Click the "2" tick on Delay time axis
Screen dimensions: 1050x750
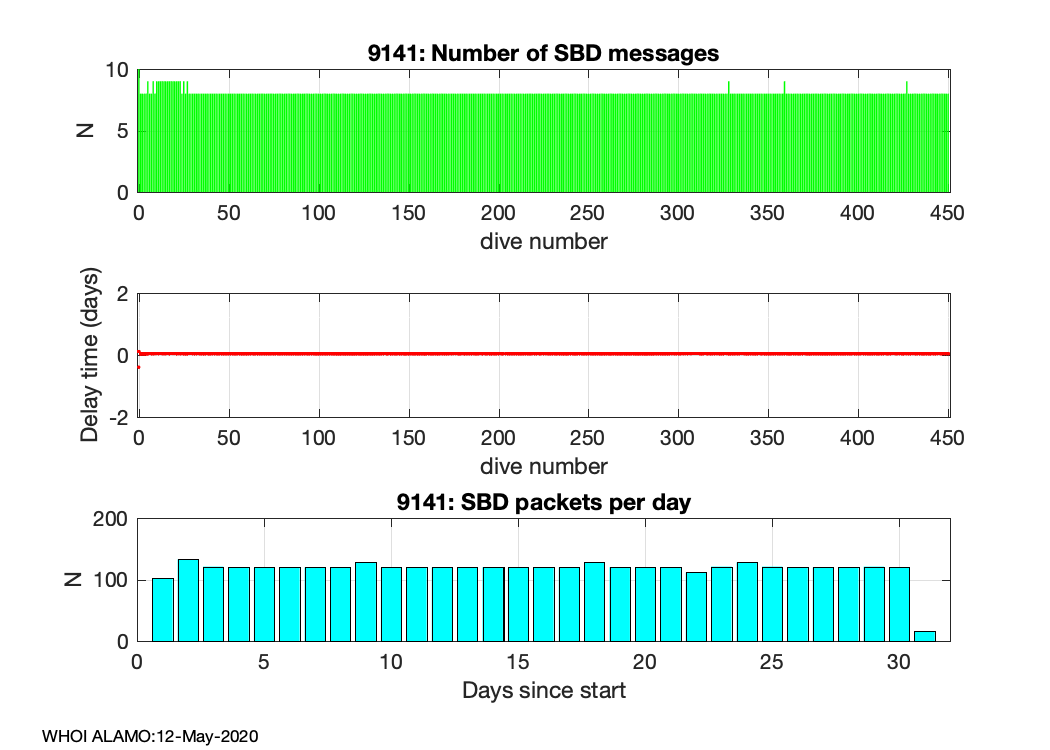[x=123, y=294]
